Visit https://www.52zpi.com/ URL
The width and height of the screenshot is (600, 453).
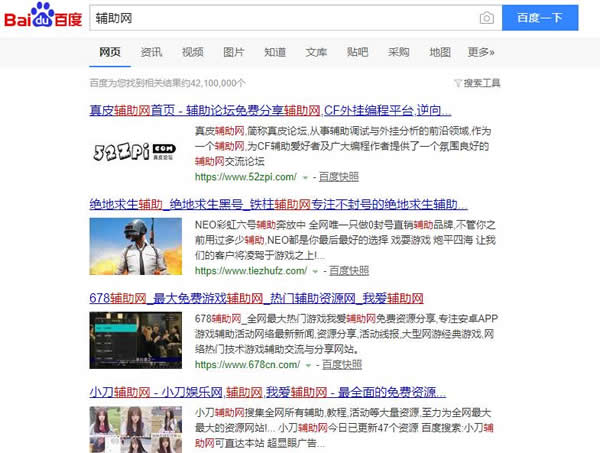(246, 177)
